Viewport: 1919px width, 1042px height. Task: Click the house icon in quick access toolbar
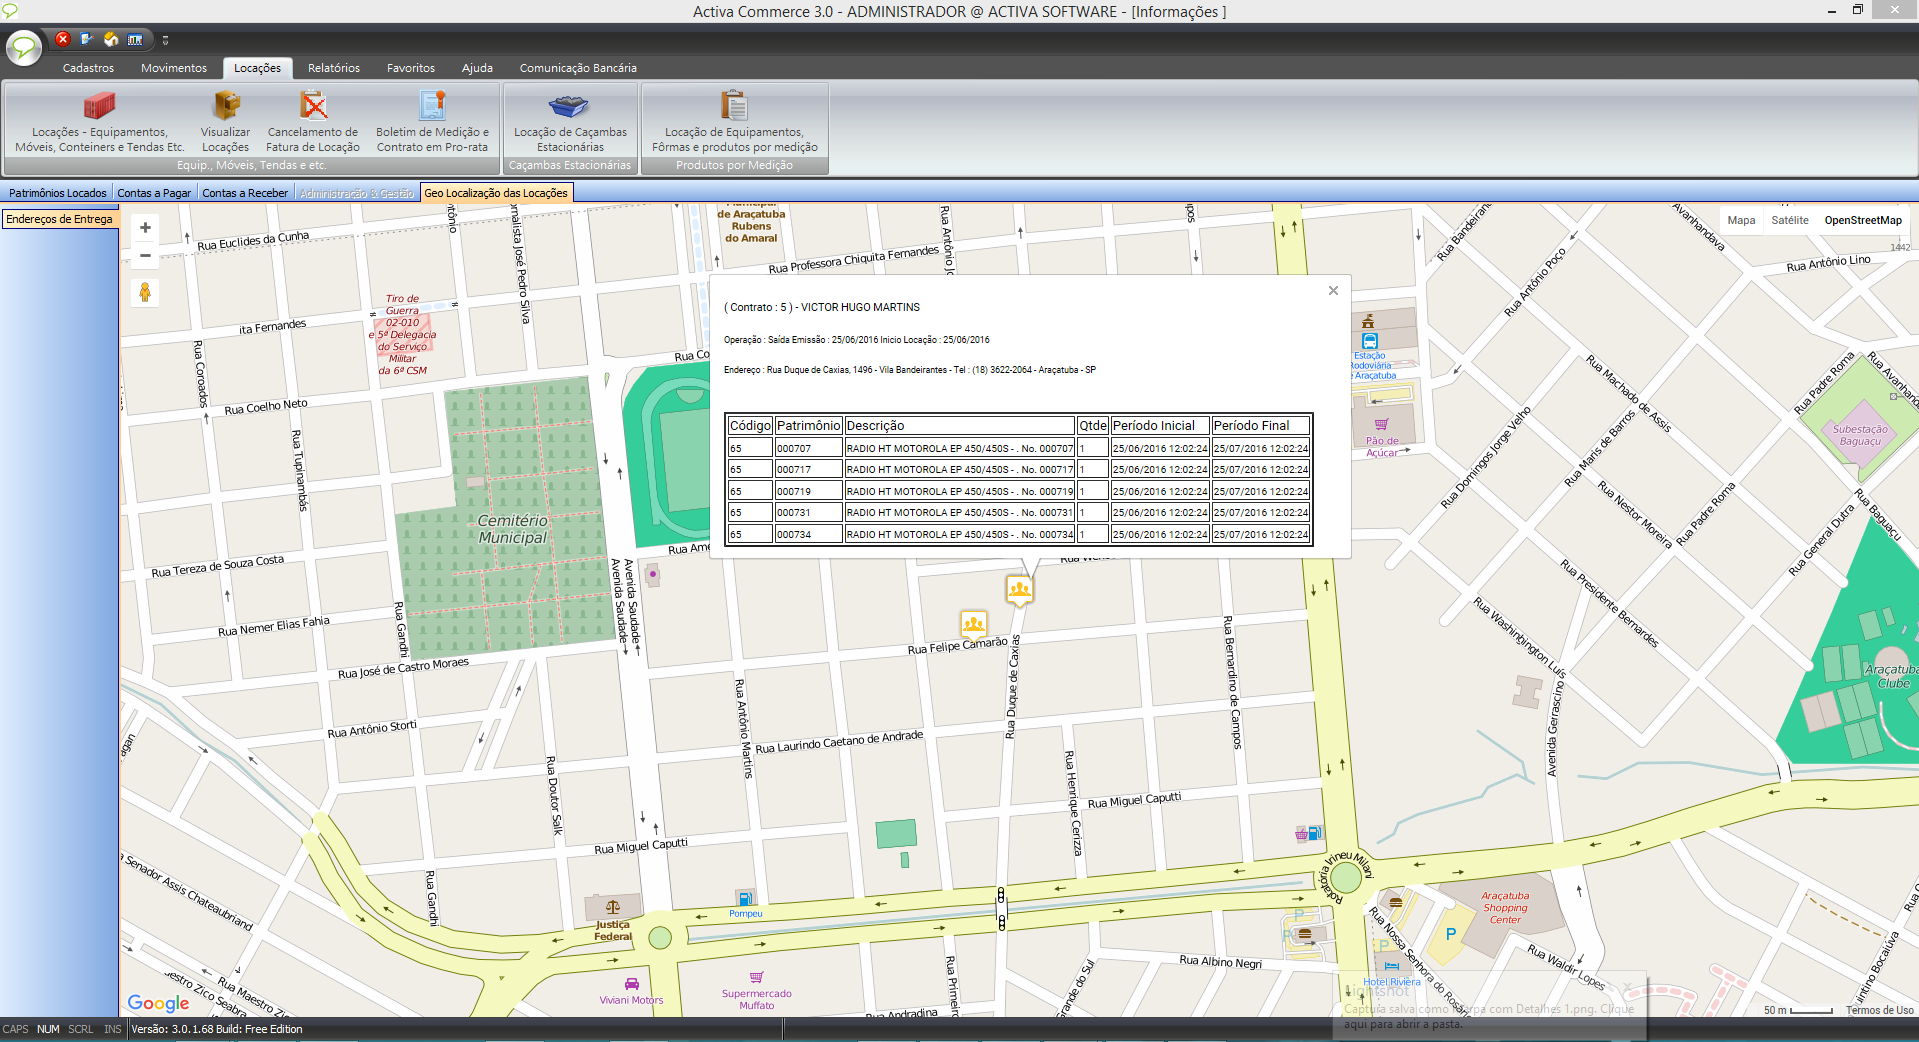click(x=111, y=39)
